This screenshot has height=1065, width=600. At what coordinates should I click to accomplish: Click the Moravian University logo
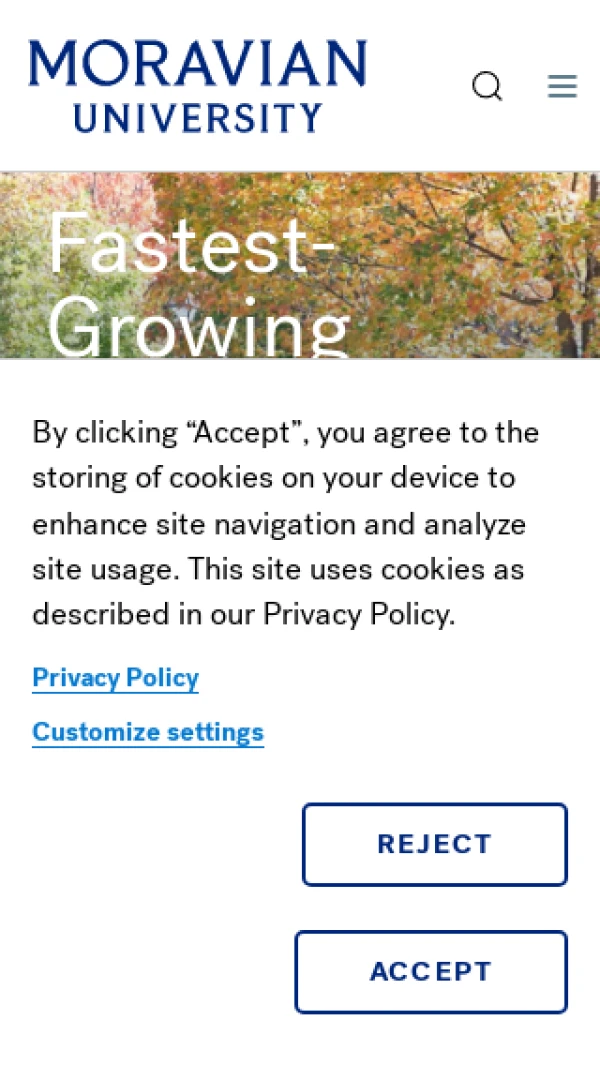(198, 86)
